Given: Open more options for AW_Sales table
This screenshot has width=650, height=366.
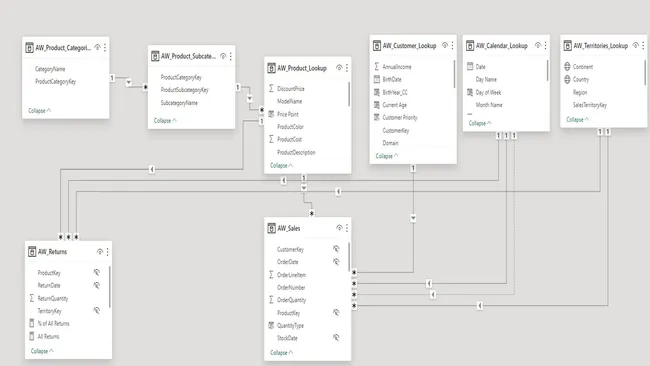Looking at the screenshot, I should click(347, 228).
